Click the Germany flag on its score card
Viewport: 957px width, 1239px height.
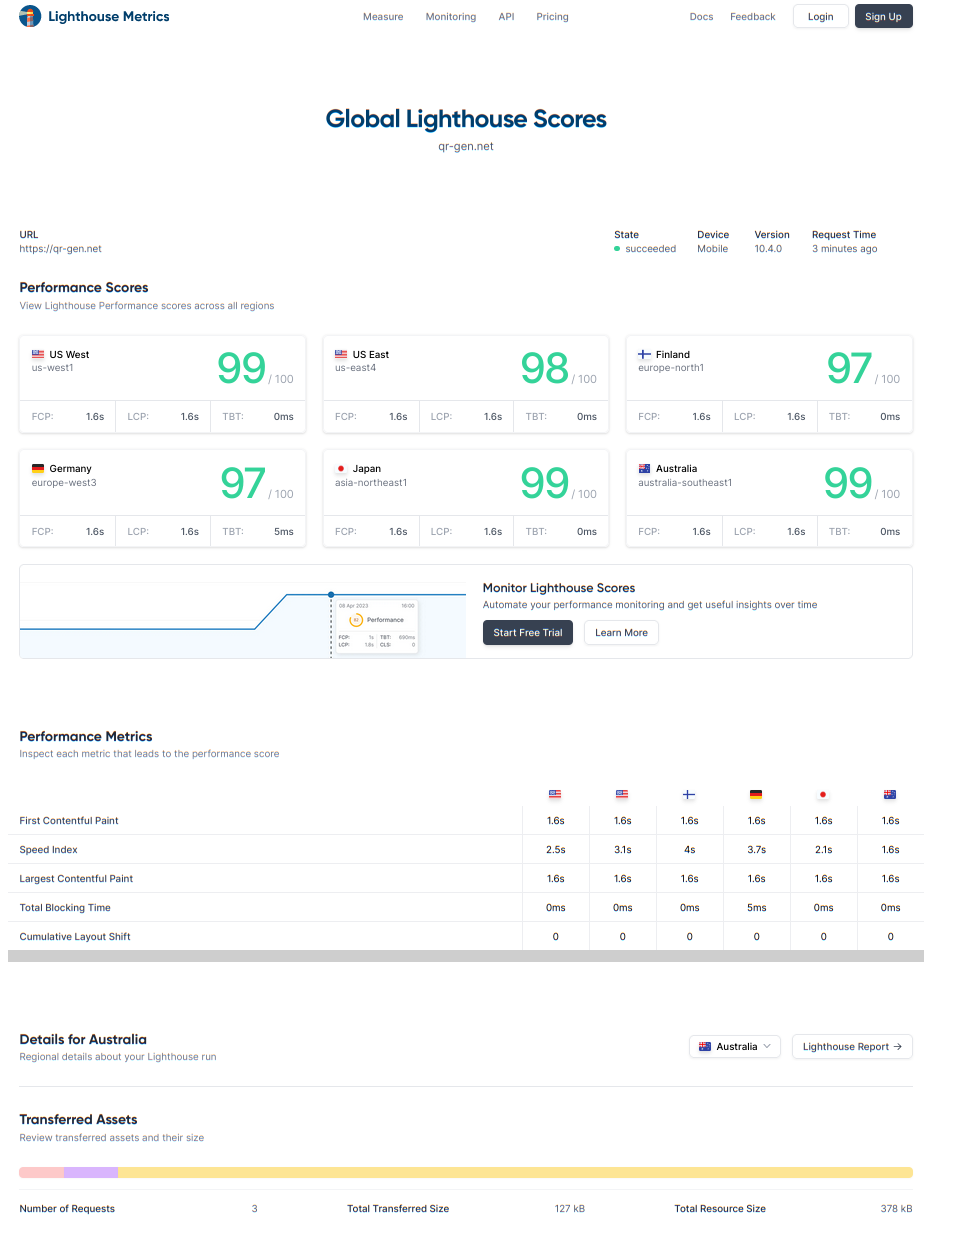coord(38,468)
